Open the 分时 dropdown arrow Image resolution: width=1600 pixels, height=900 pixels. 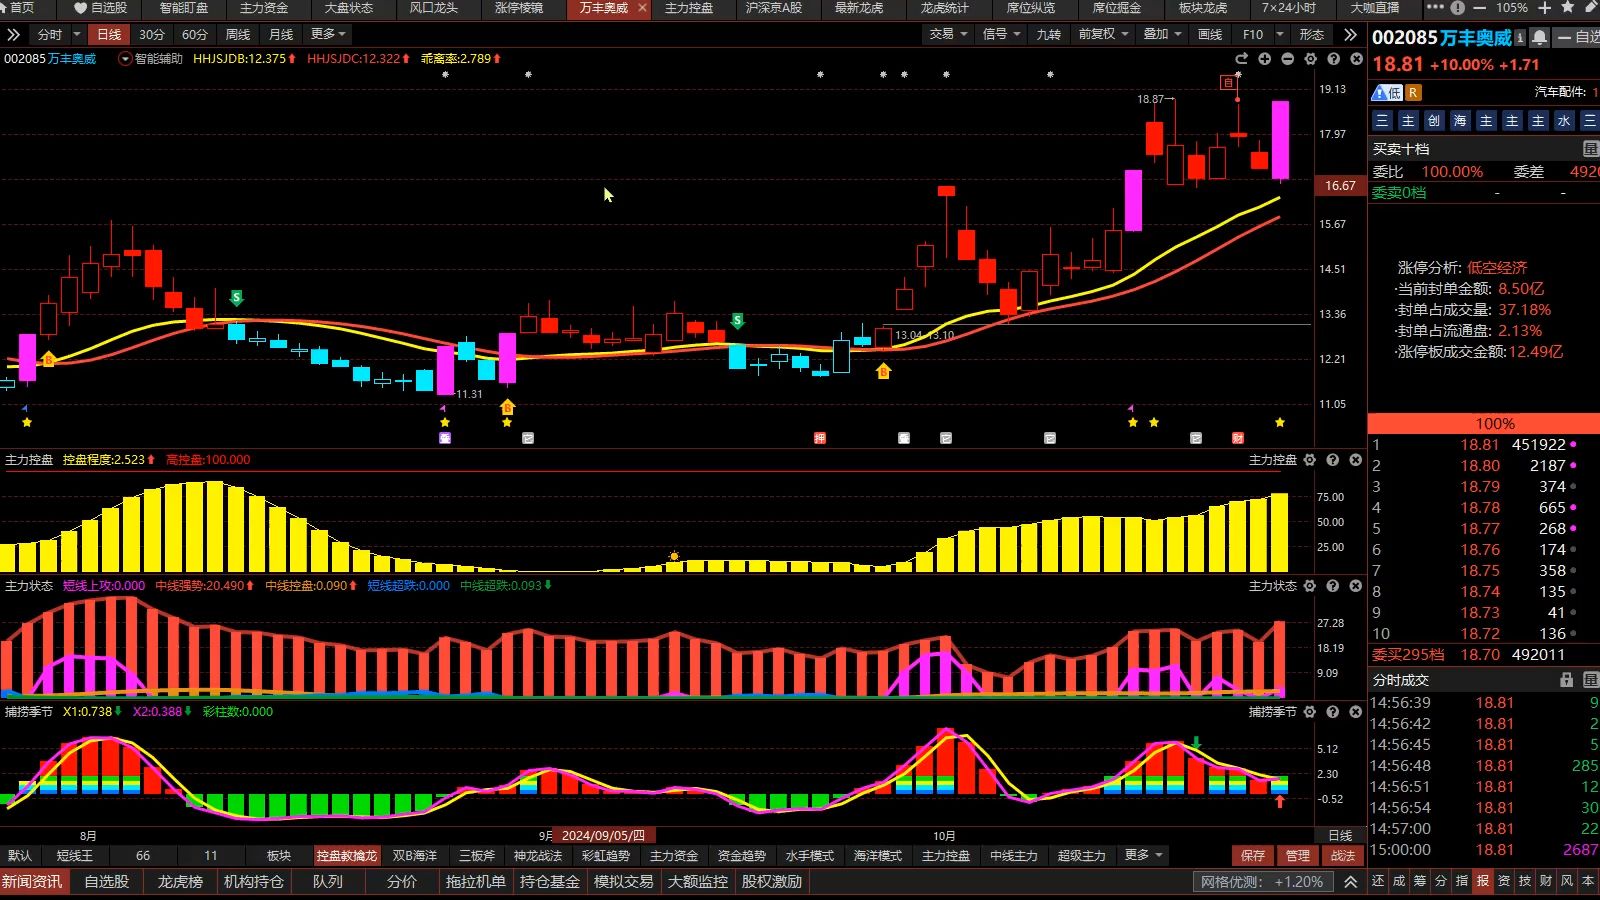click(x=77, y=34)
